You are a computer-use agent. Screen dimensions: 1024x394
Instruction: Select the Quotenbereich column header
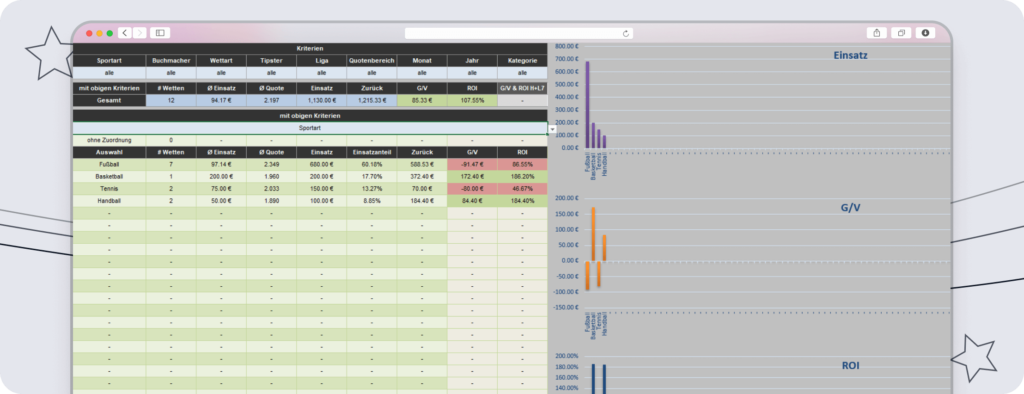click(x=372, y=61)
